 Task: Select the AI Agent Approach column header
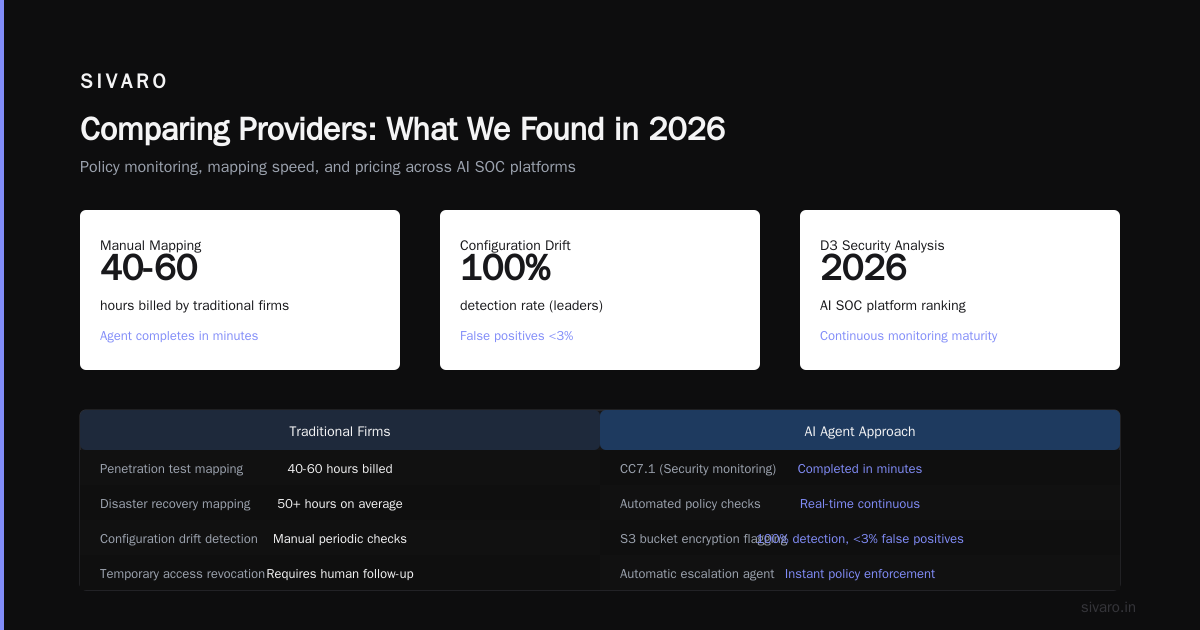[860, 431]
